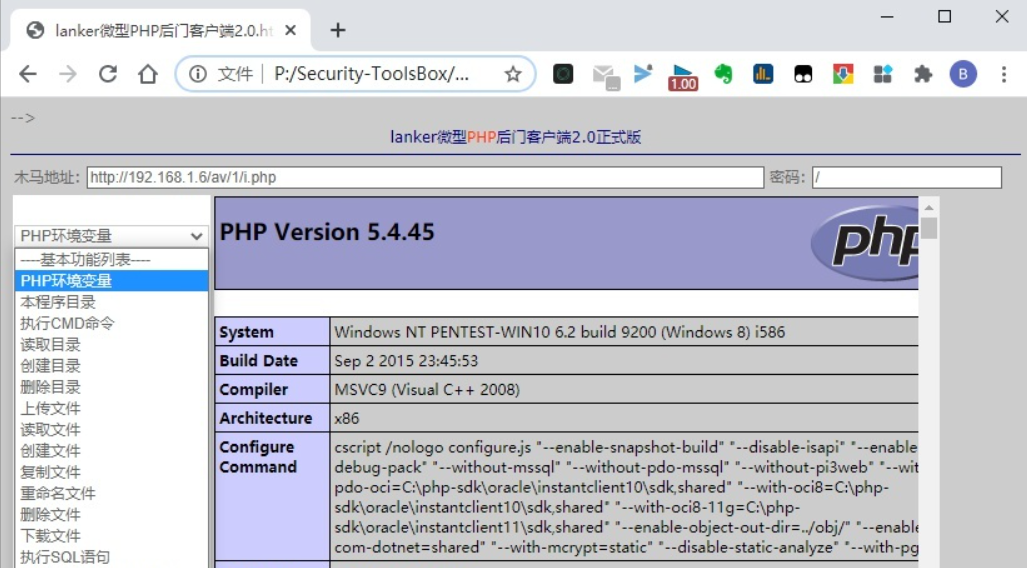Select 读取文件 from the list
The image size is (1027, 568).
click(x=111, y=430)
